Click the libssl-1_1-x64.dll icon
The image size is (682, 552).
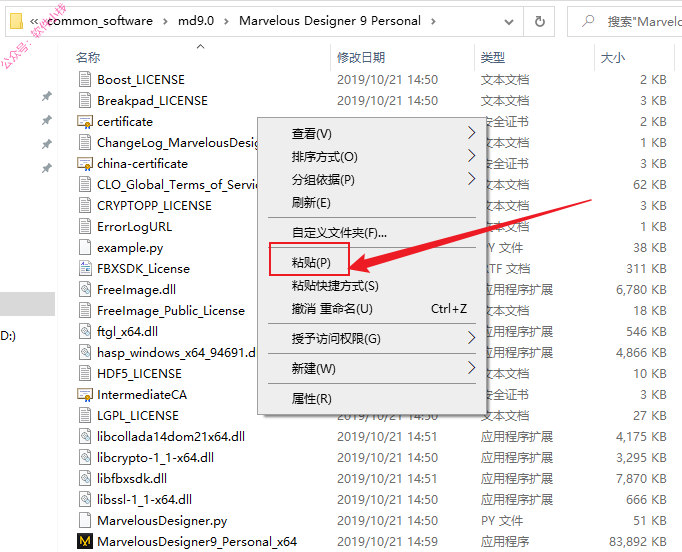tap(85, 499)
